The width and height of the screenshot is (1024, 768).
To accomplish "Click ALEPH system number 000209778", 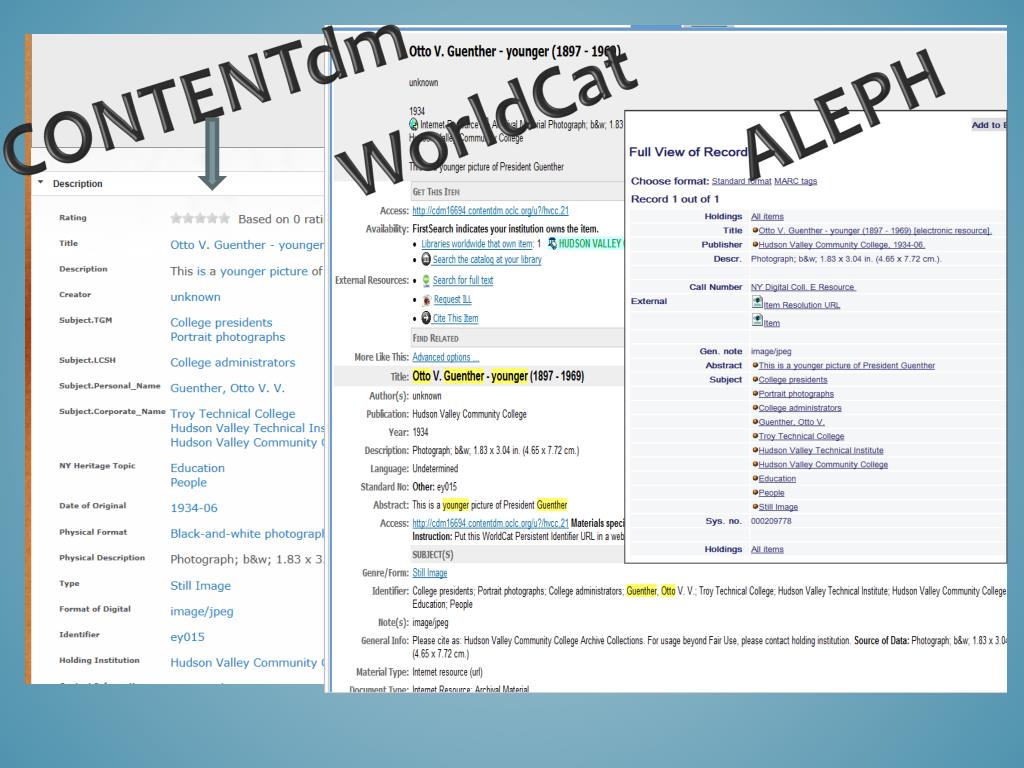I will point(771,521).
